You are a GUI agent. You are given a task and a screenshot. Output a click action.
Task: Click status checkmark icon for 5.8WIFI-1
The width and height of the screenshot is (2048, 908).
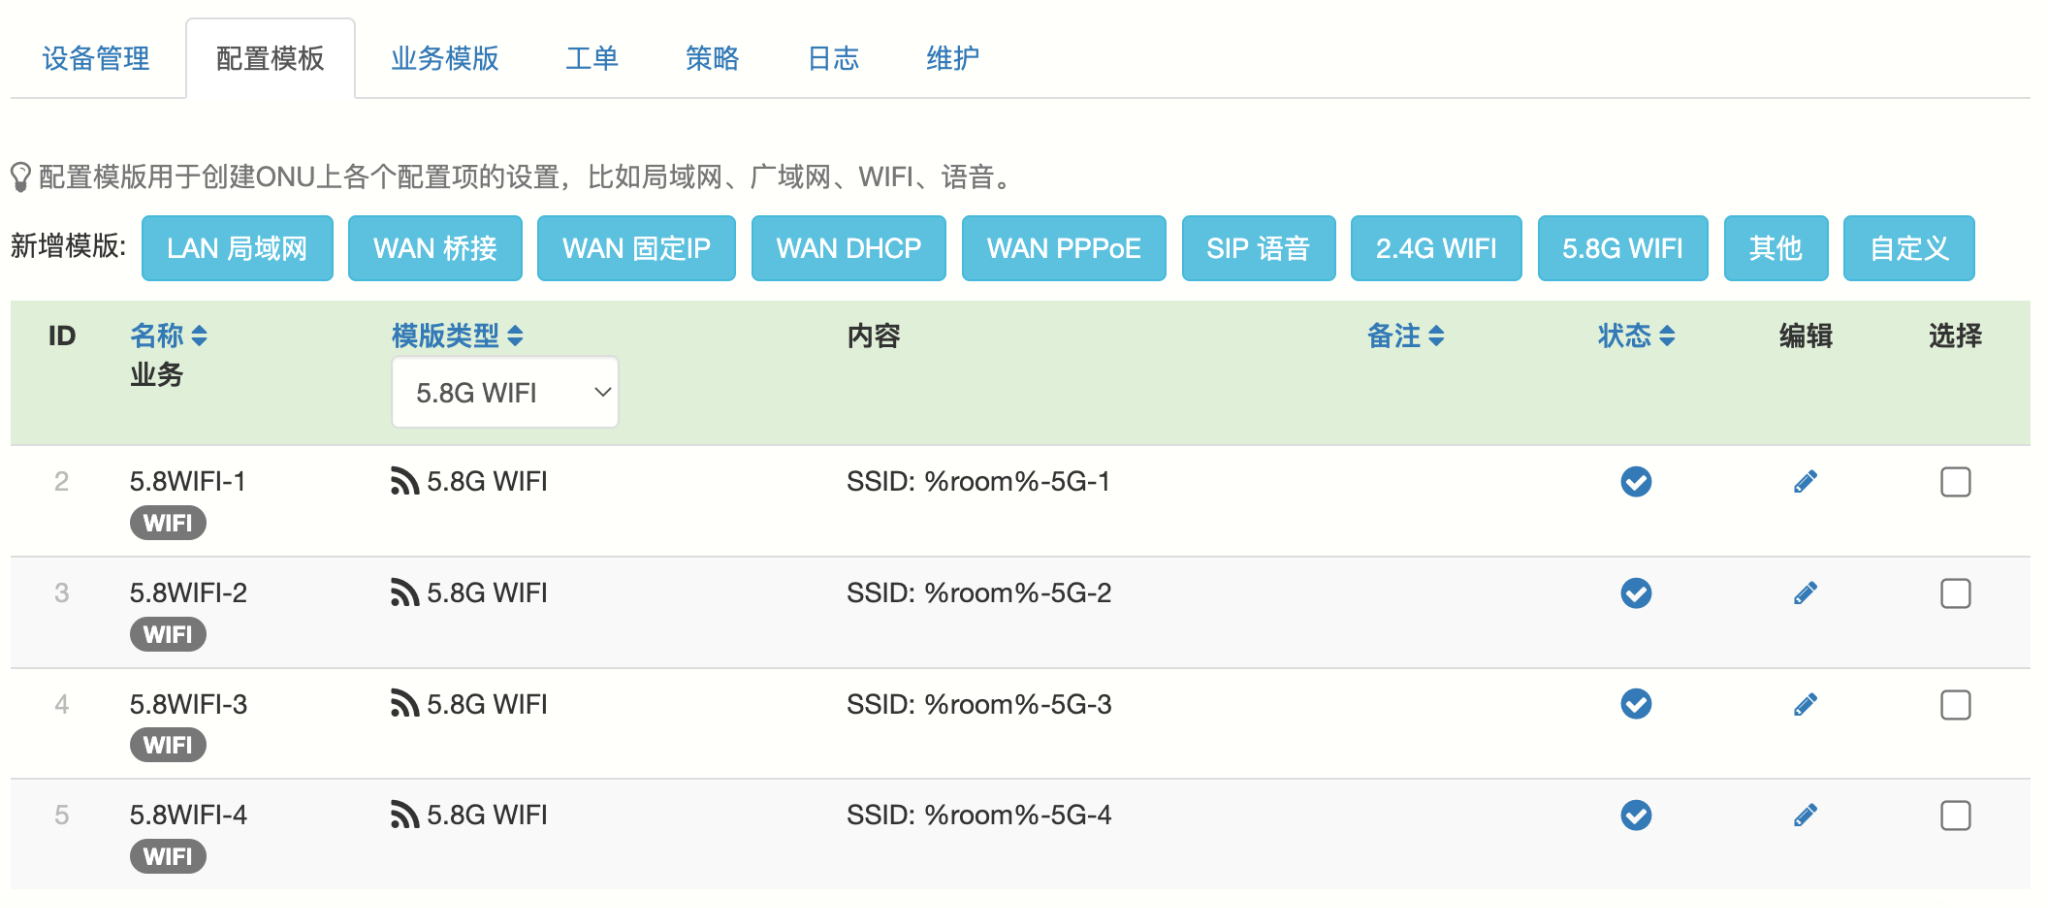(1636, 482)
